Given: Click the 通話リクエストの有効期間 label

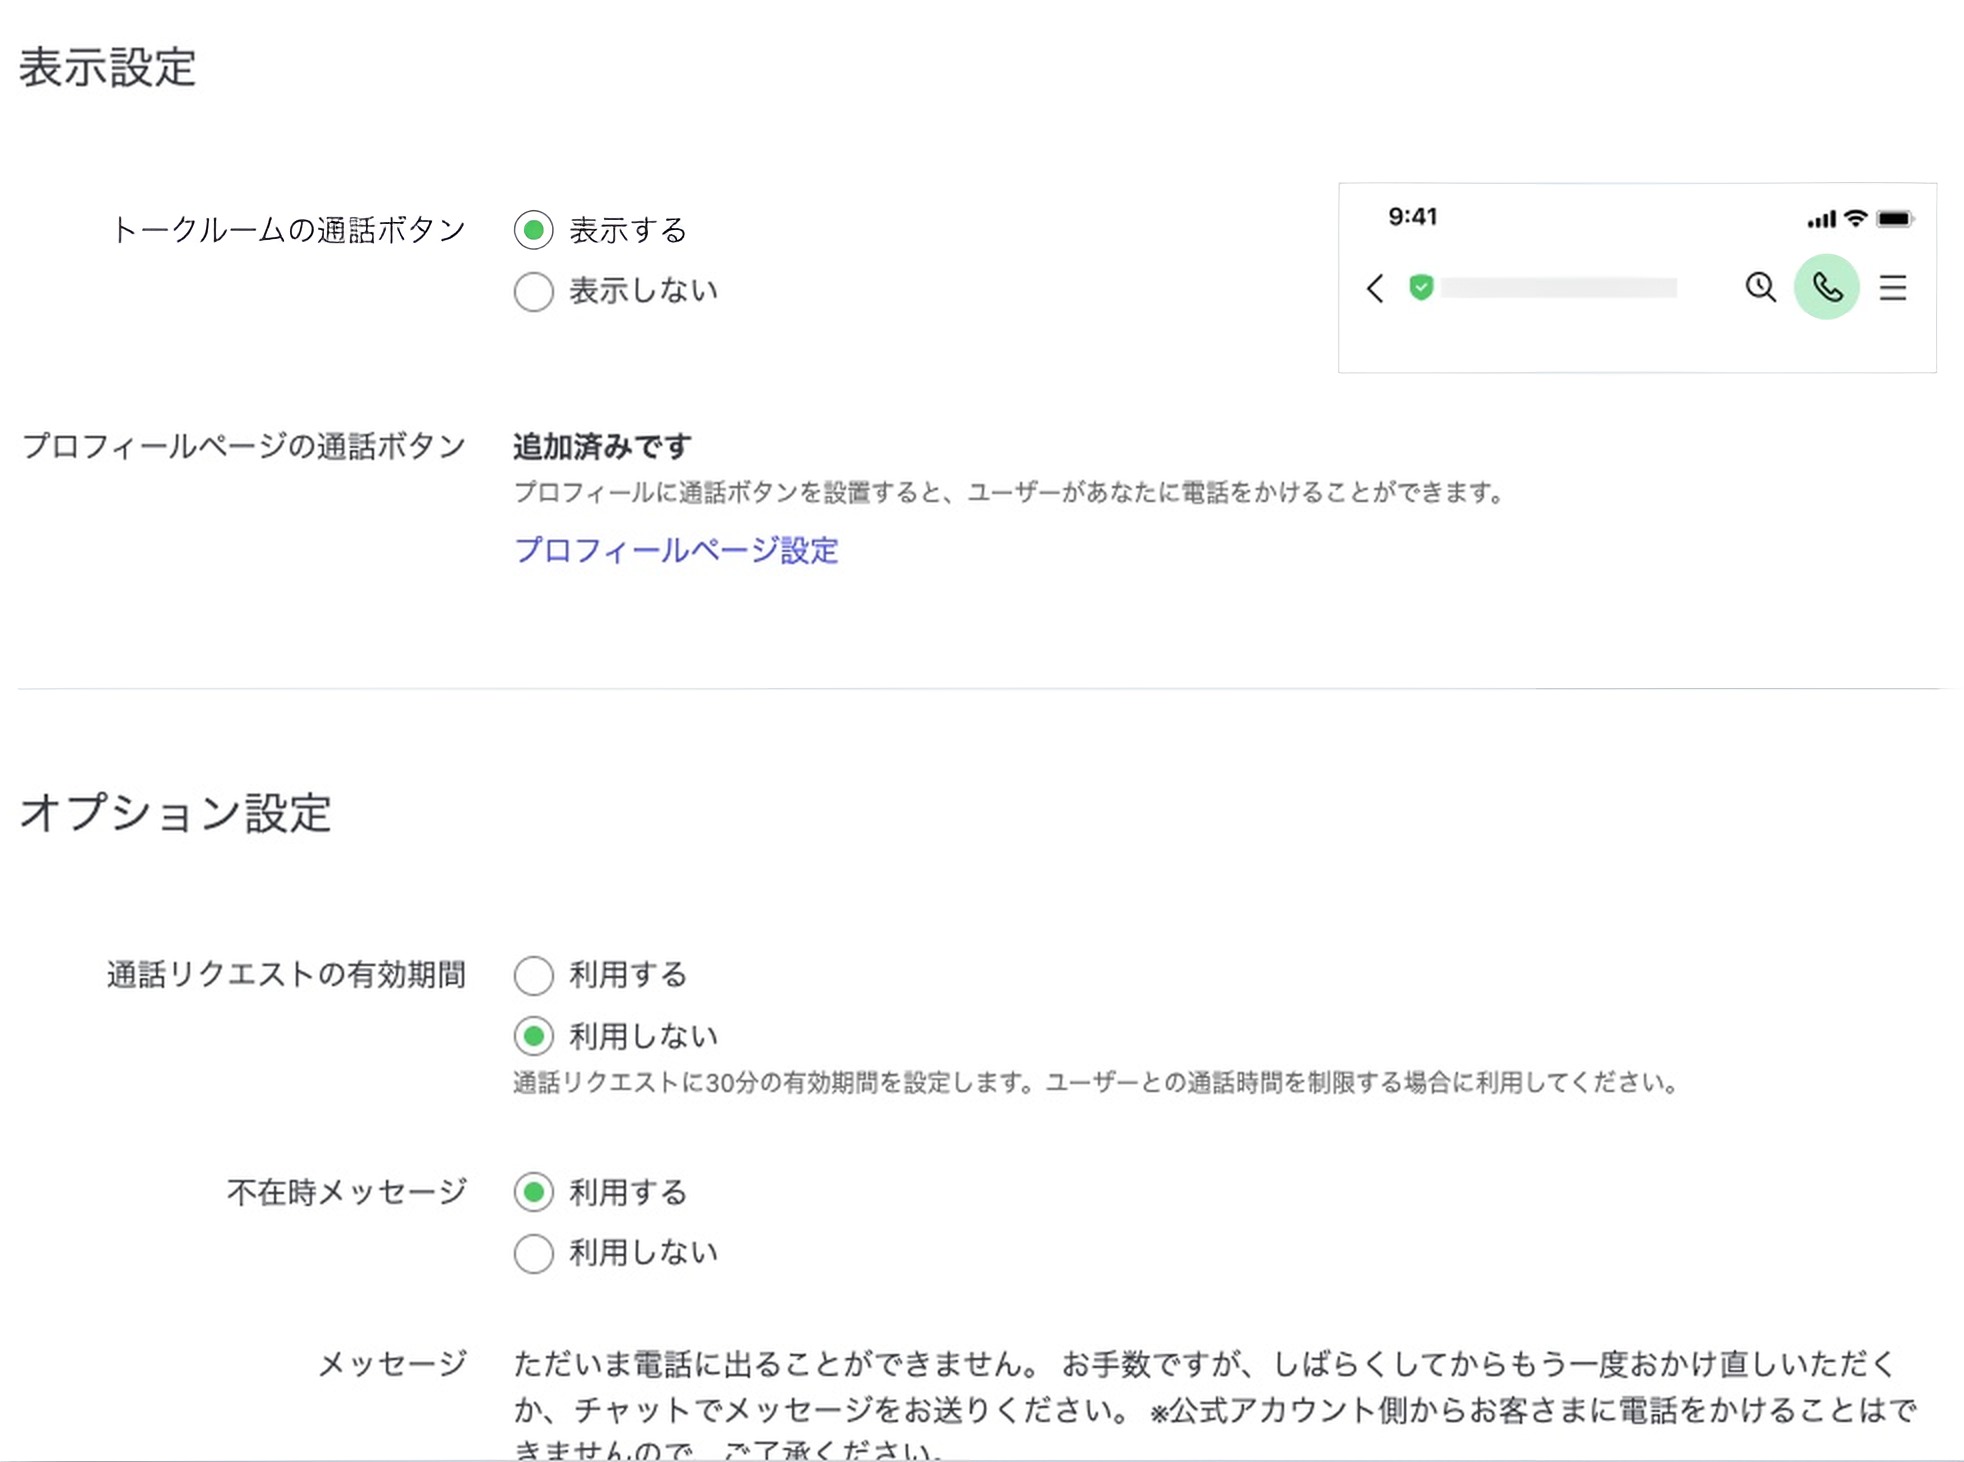Looking at the screenshot, I should click(x=286, y=974).
